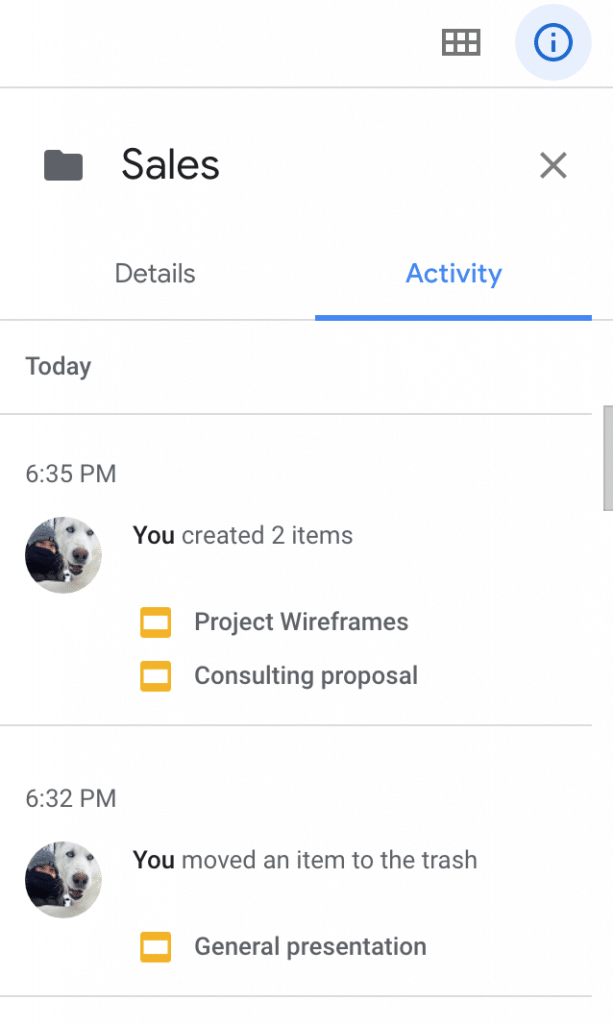This screenshot has width=613, height=1024.
Task: Click the Slides icon beside Project Wireframes
Action: pos(155,621)
